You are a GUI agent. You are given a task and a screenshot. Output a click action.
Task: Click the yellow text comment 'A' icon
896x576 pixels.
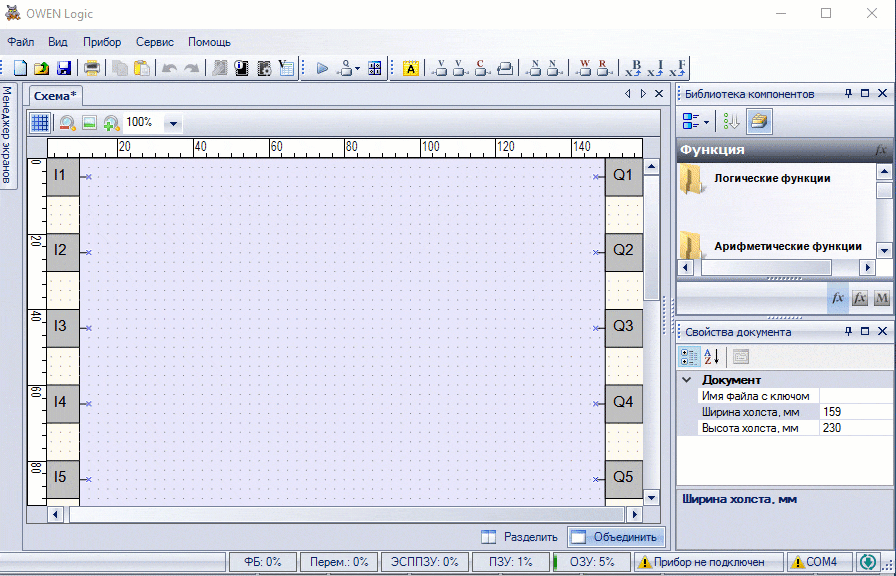[410, 68]
